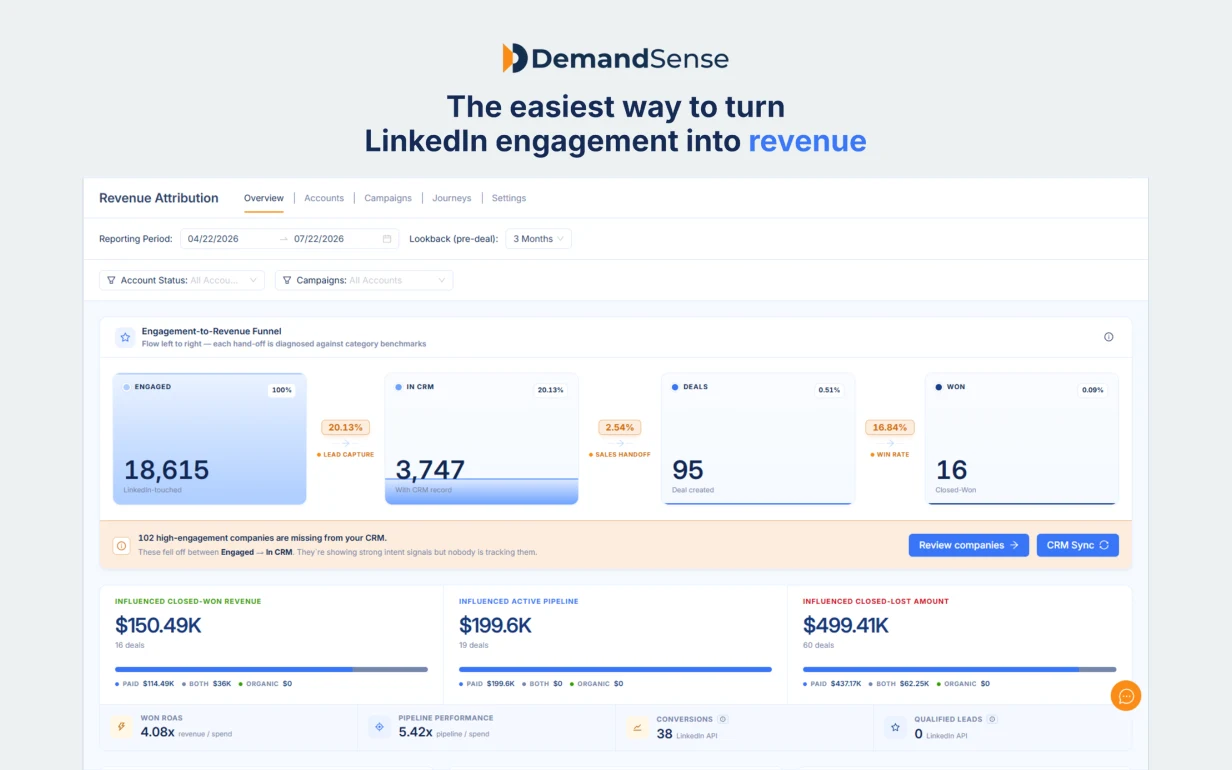Image resolution: width=1232 pixels, height=770 pixels.
Task: Click the Closed-Won Revenue progress bar
Action: point(271,669)
